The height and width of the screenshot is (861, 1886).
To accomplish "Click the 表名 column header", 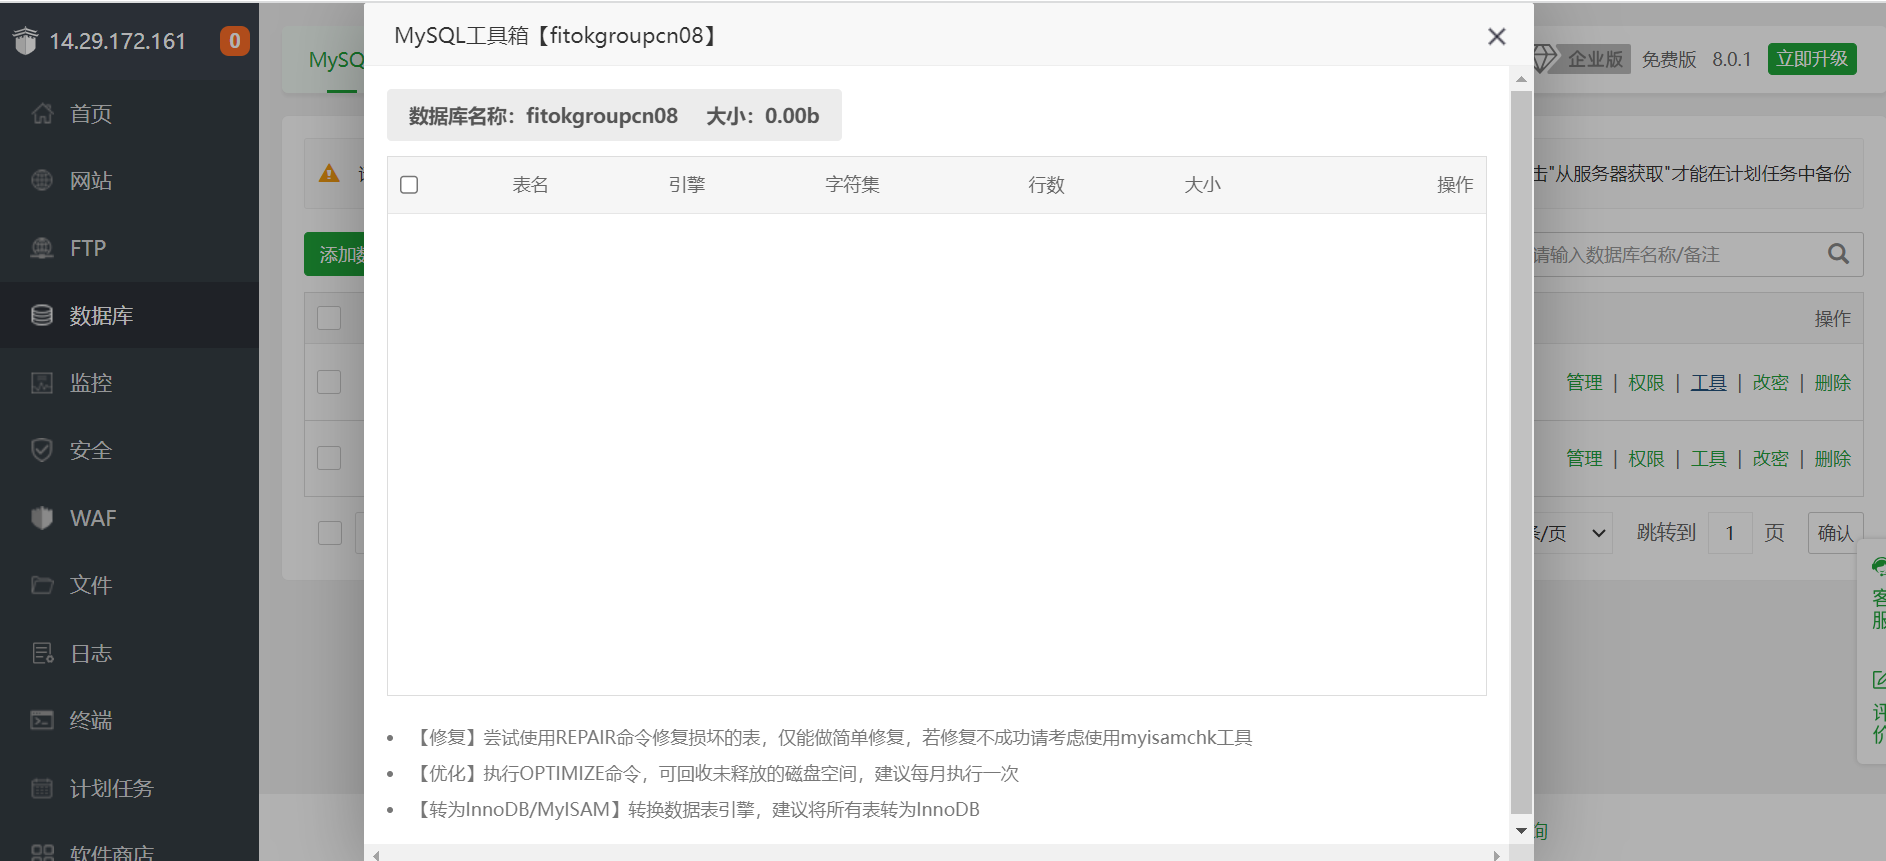I will [x=530, y=185].
